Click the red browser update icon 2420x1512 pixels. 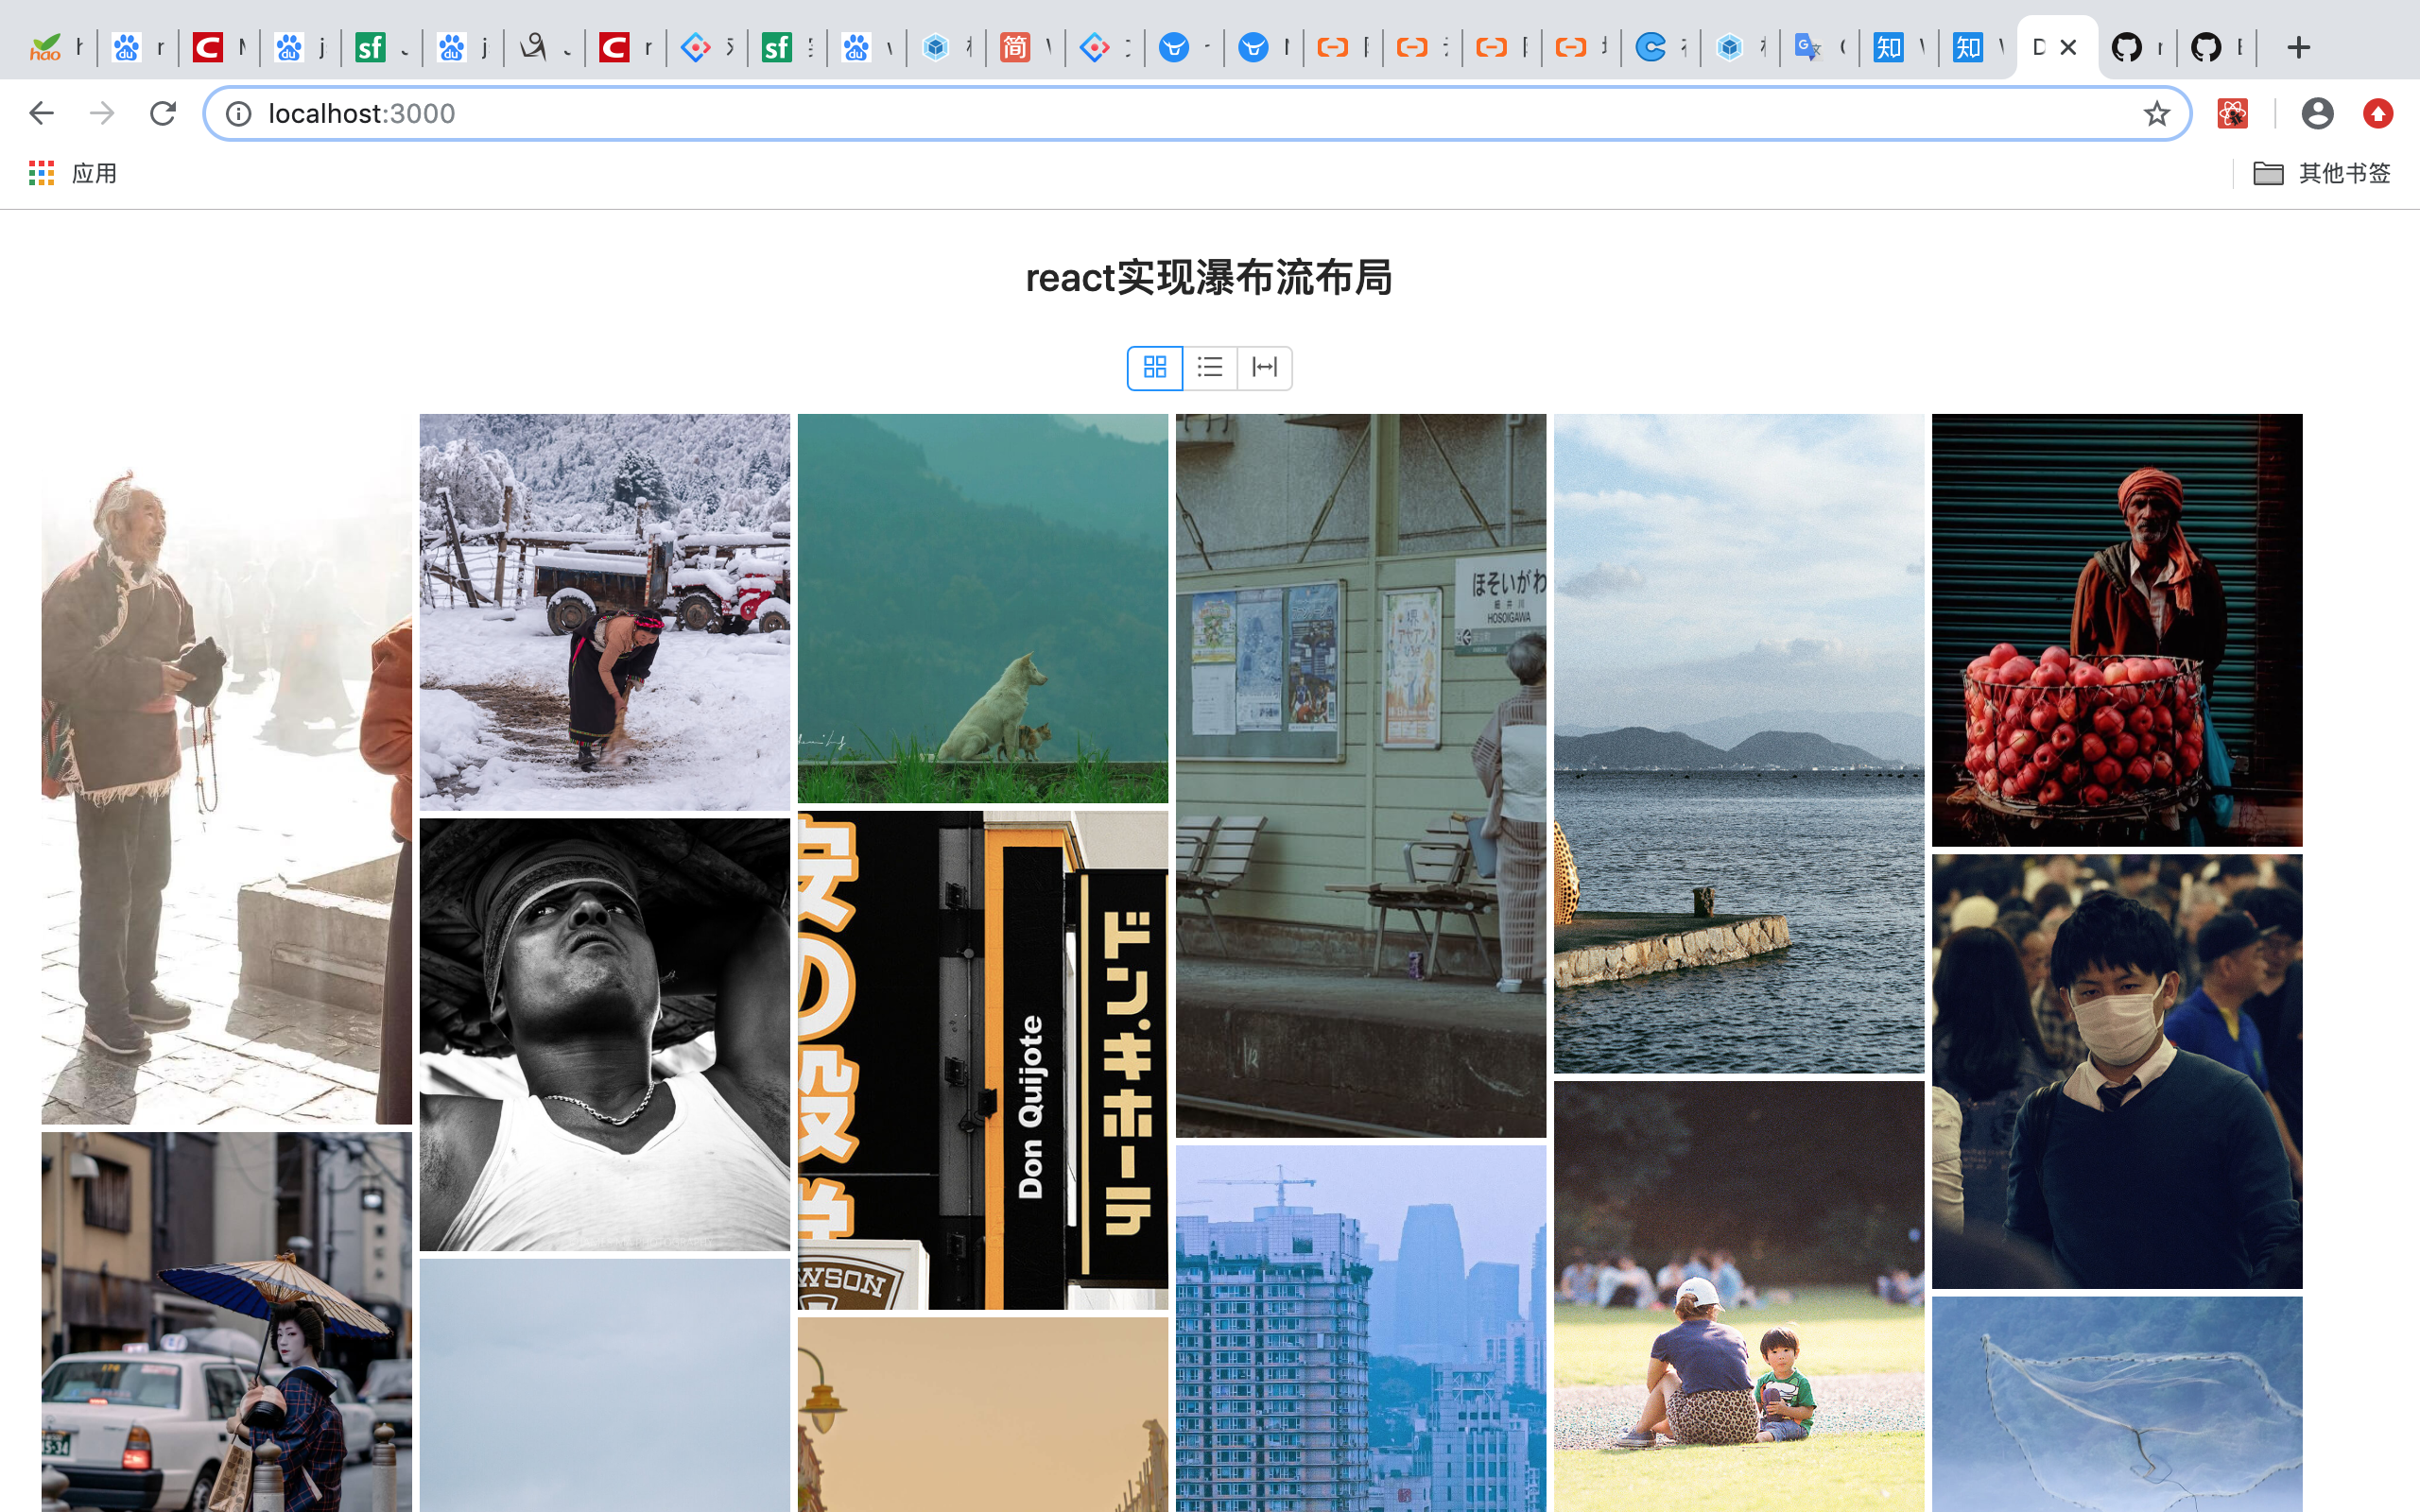(x=2378, y=114)
